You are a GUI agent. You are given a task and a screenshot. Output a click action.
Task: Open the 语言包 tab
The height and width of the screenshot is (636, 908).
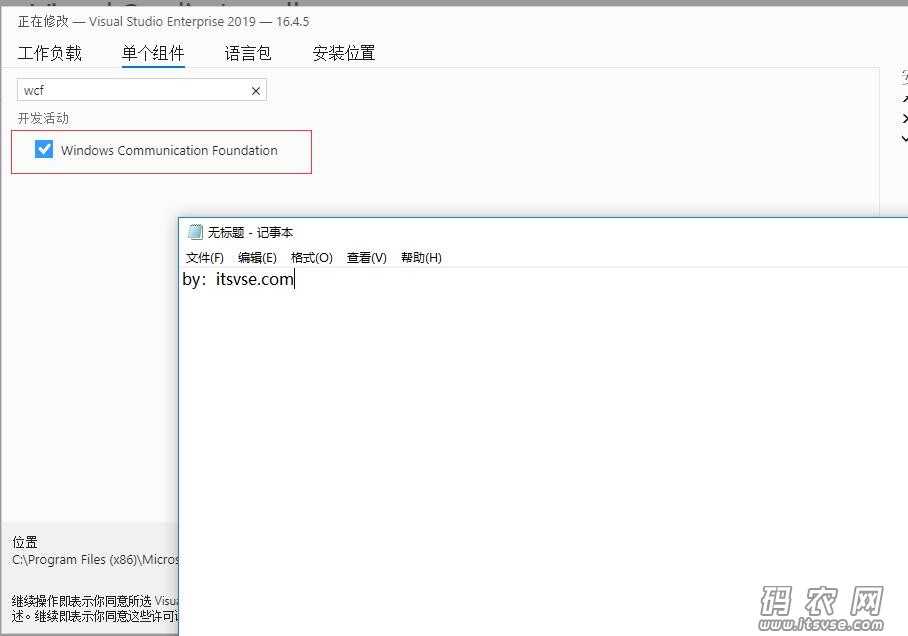point(248,53)
